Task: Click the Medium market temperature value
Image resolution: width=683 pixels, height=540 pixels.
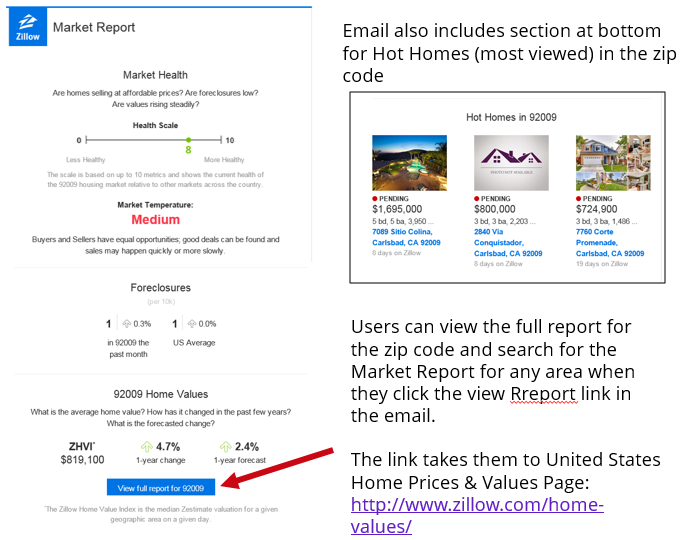Action: pyautogui.click(x=156, y=219)
